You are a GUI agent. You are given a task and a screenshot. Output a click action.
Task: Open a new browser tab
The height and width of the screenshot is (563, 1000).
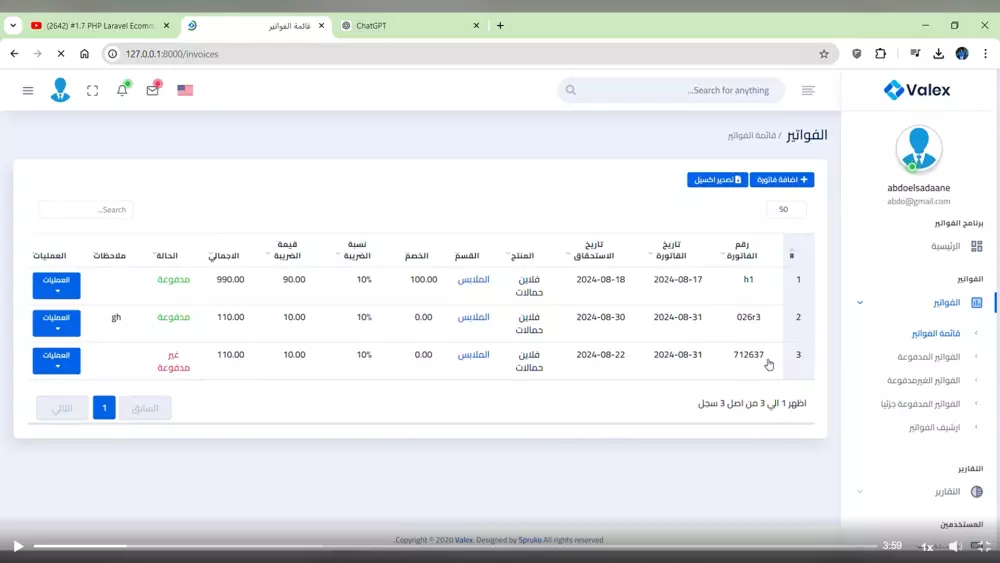tap(500, 26)
